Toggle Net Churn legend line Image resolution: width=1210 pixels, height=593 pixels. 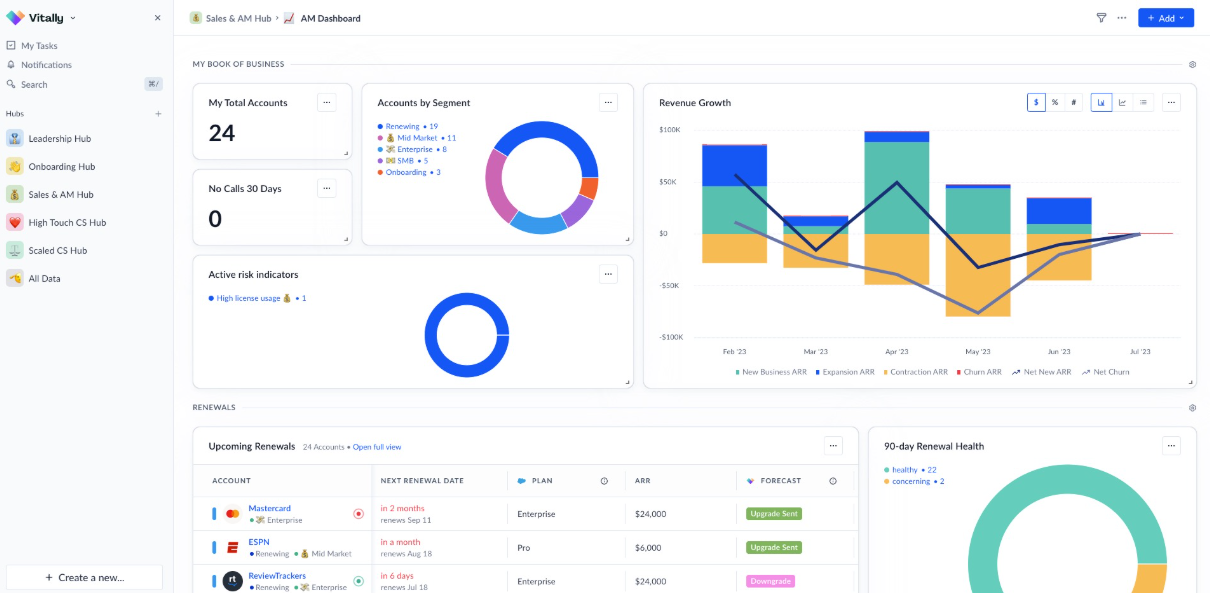coord(1105,372)
